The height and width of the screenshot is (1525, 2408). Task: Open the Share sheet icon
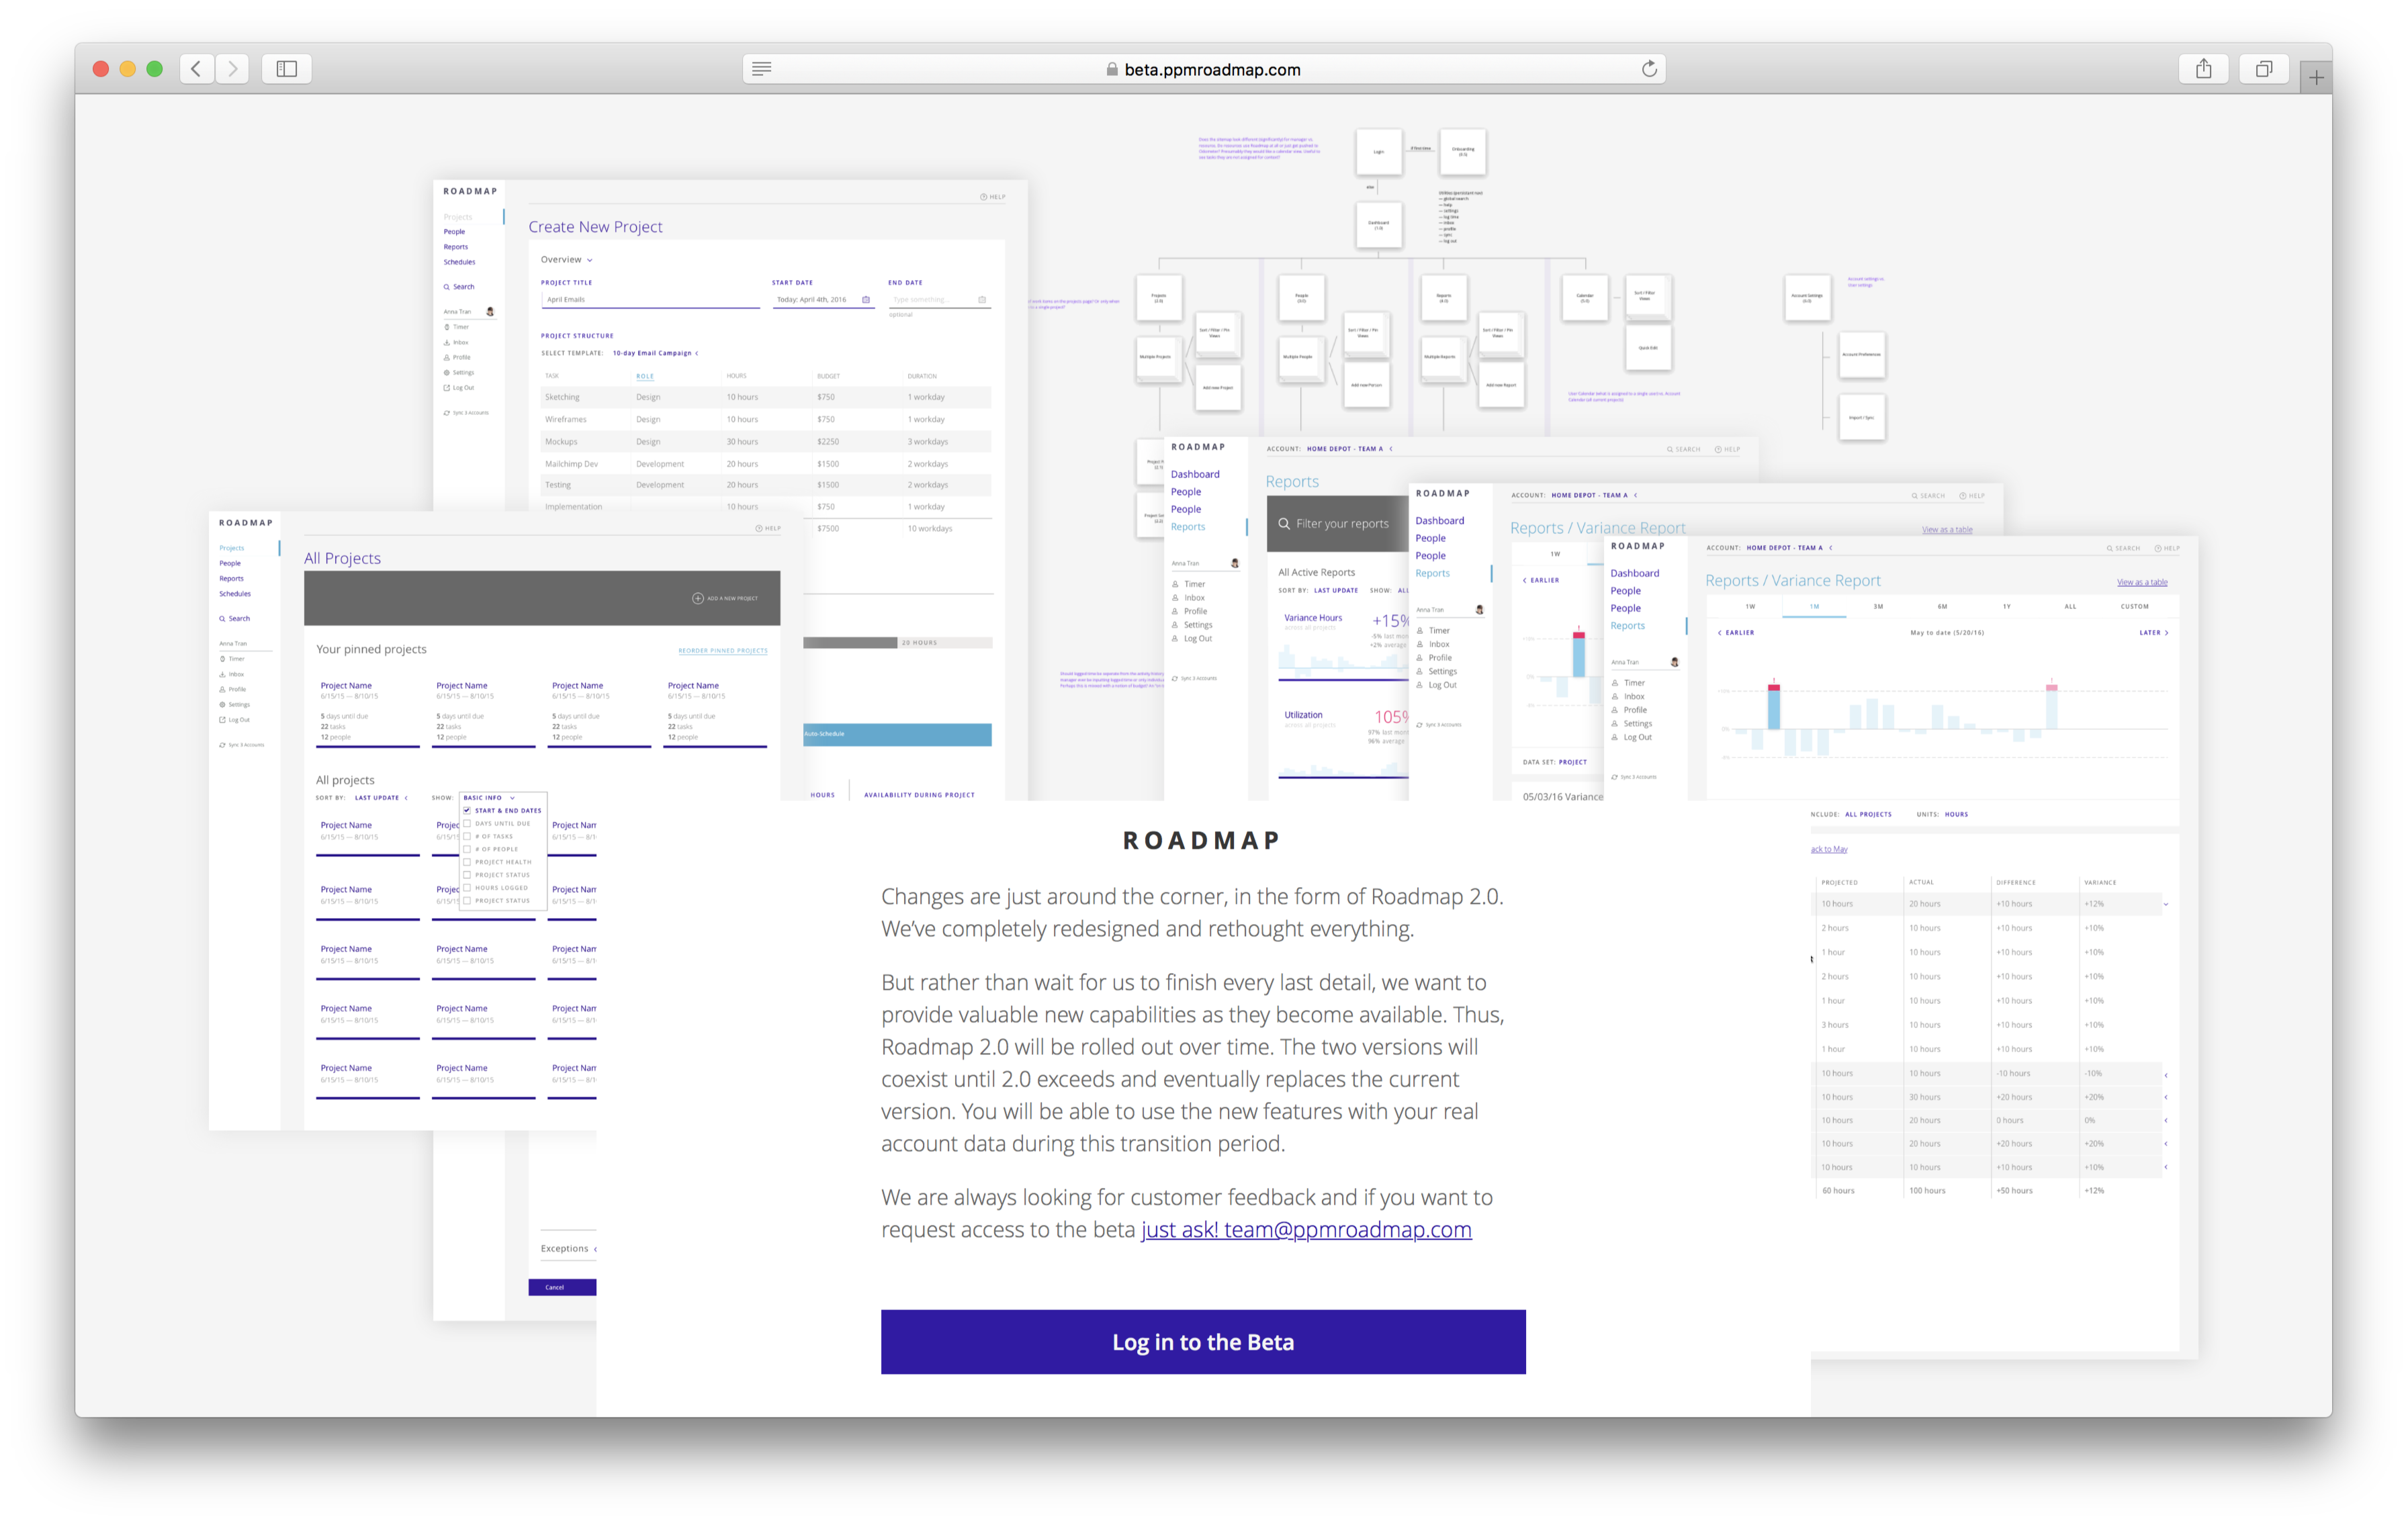[2203, 69]
